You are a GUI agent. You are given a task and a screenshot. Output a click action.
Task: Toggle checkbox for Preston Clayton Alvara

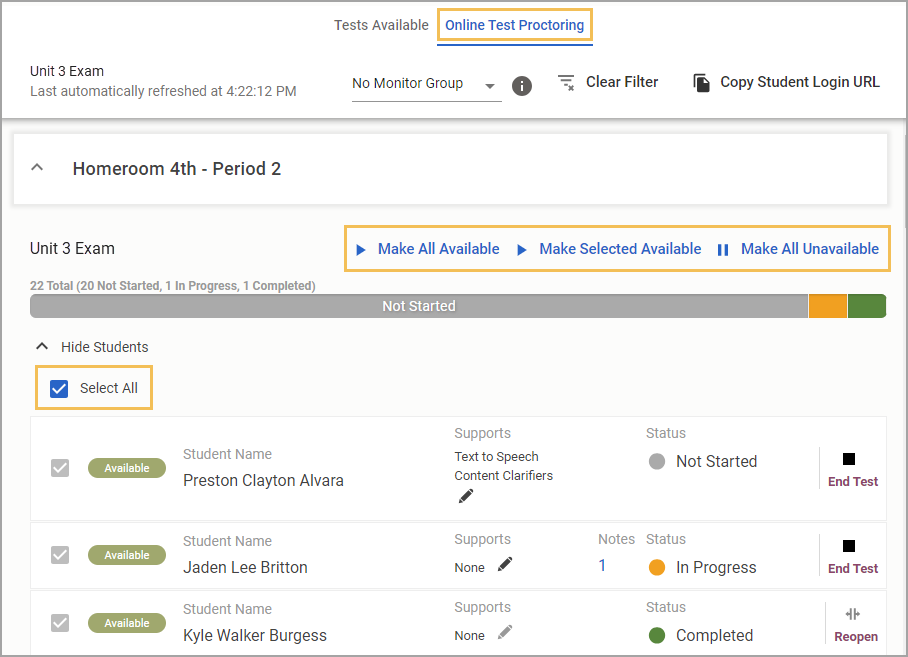(x=60, y=468)
